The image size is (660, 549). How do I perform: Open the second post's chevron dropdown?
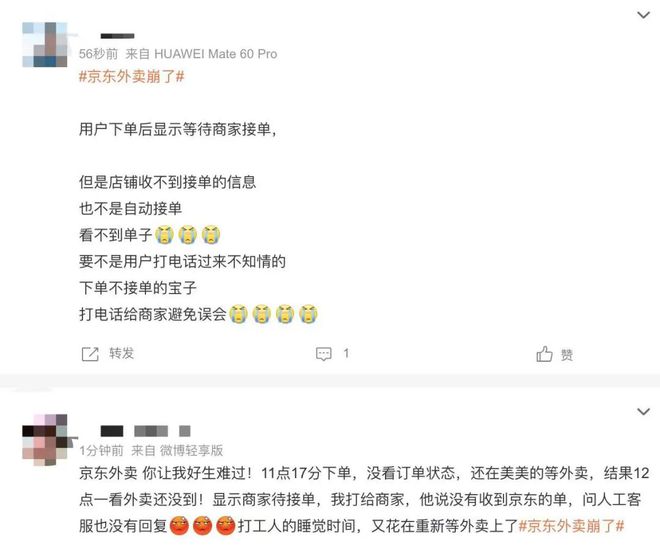644,411
